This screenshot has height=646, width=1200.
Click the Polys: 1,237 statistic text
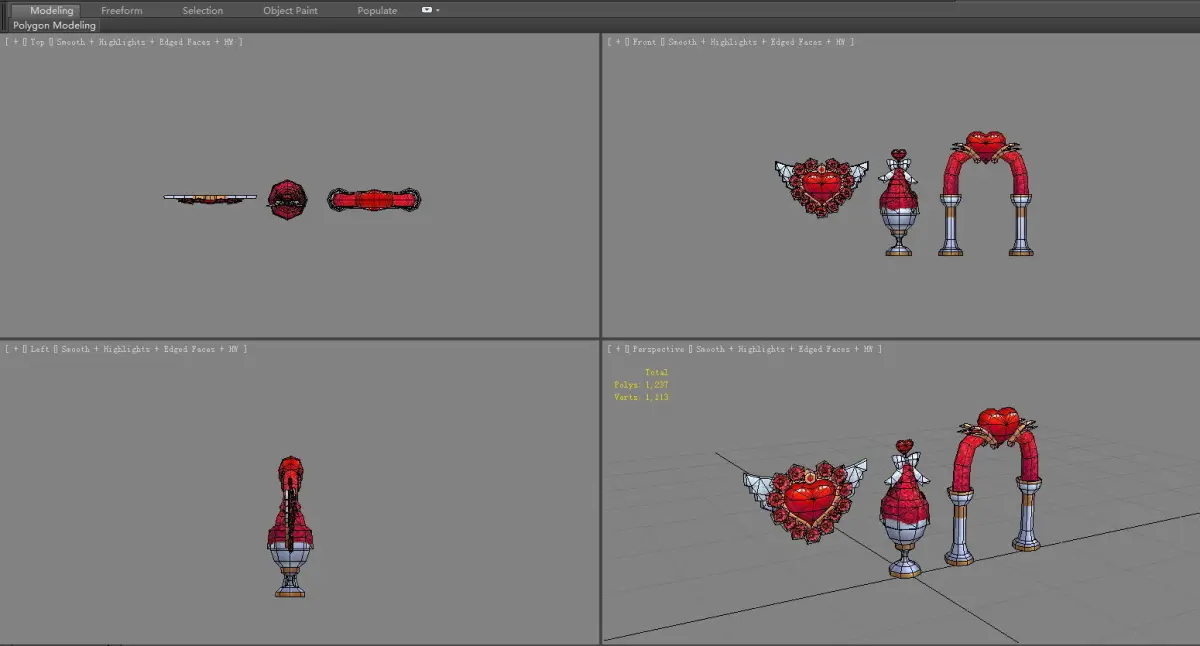[641, 385]
